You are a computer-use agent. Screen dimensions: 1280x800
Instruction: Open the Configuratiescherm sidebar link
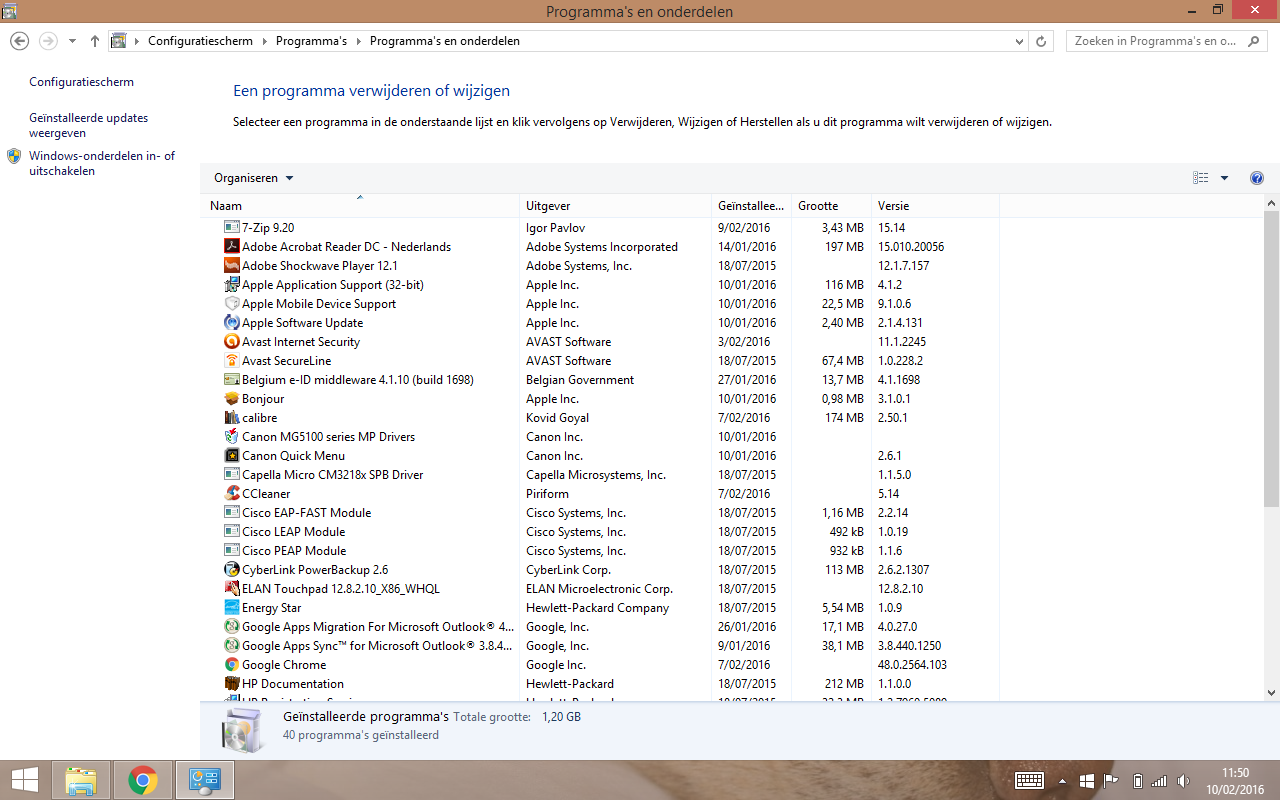pos(81,82)
